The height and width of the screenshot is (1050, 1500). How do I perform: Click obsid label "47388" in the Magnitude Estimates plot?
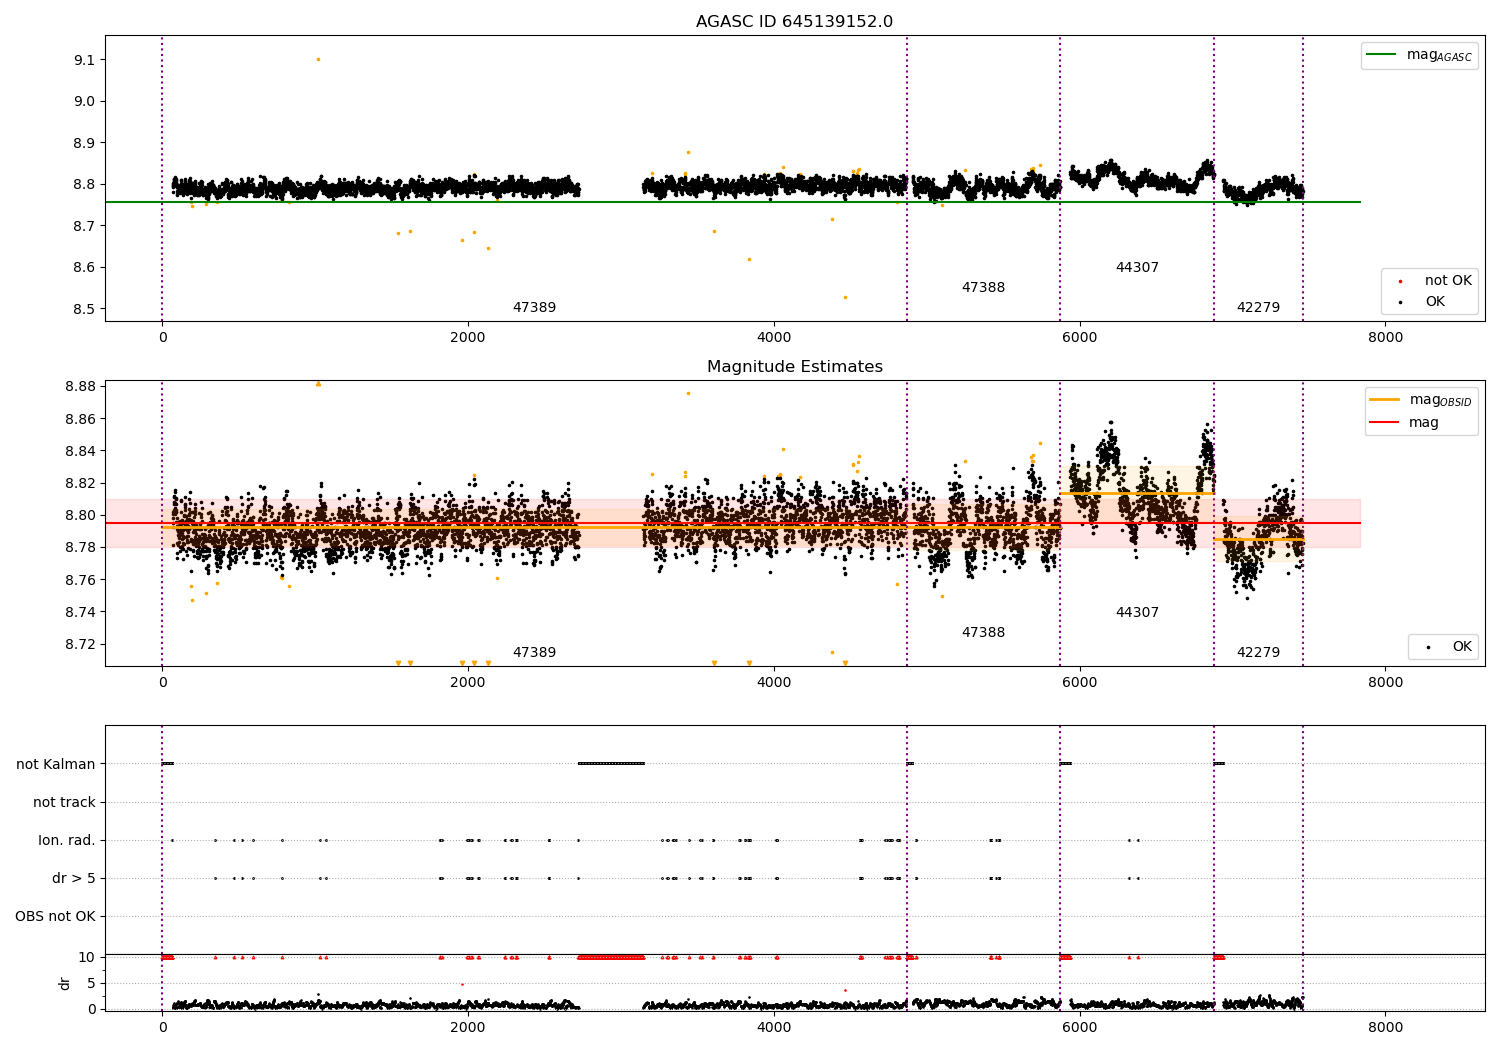pos(983,633)
